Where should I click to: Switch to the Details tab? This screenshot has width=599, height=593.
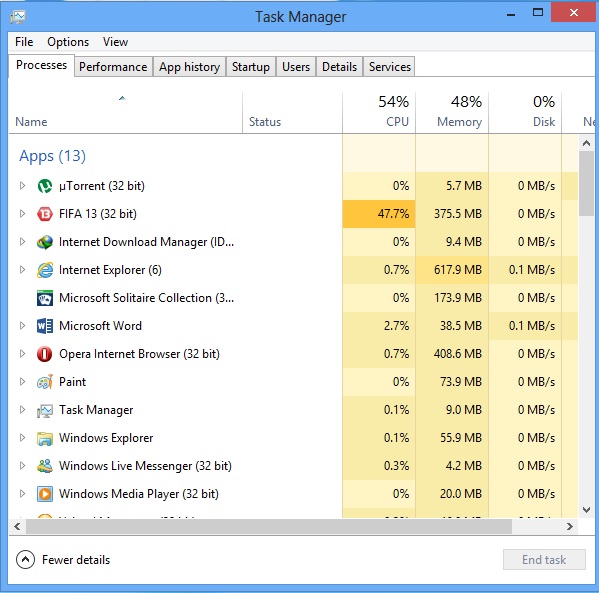339,67
